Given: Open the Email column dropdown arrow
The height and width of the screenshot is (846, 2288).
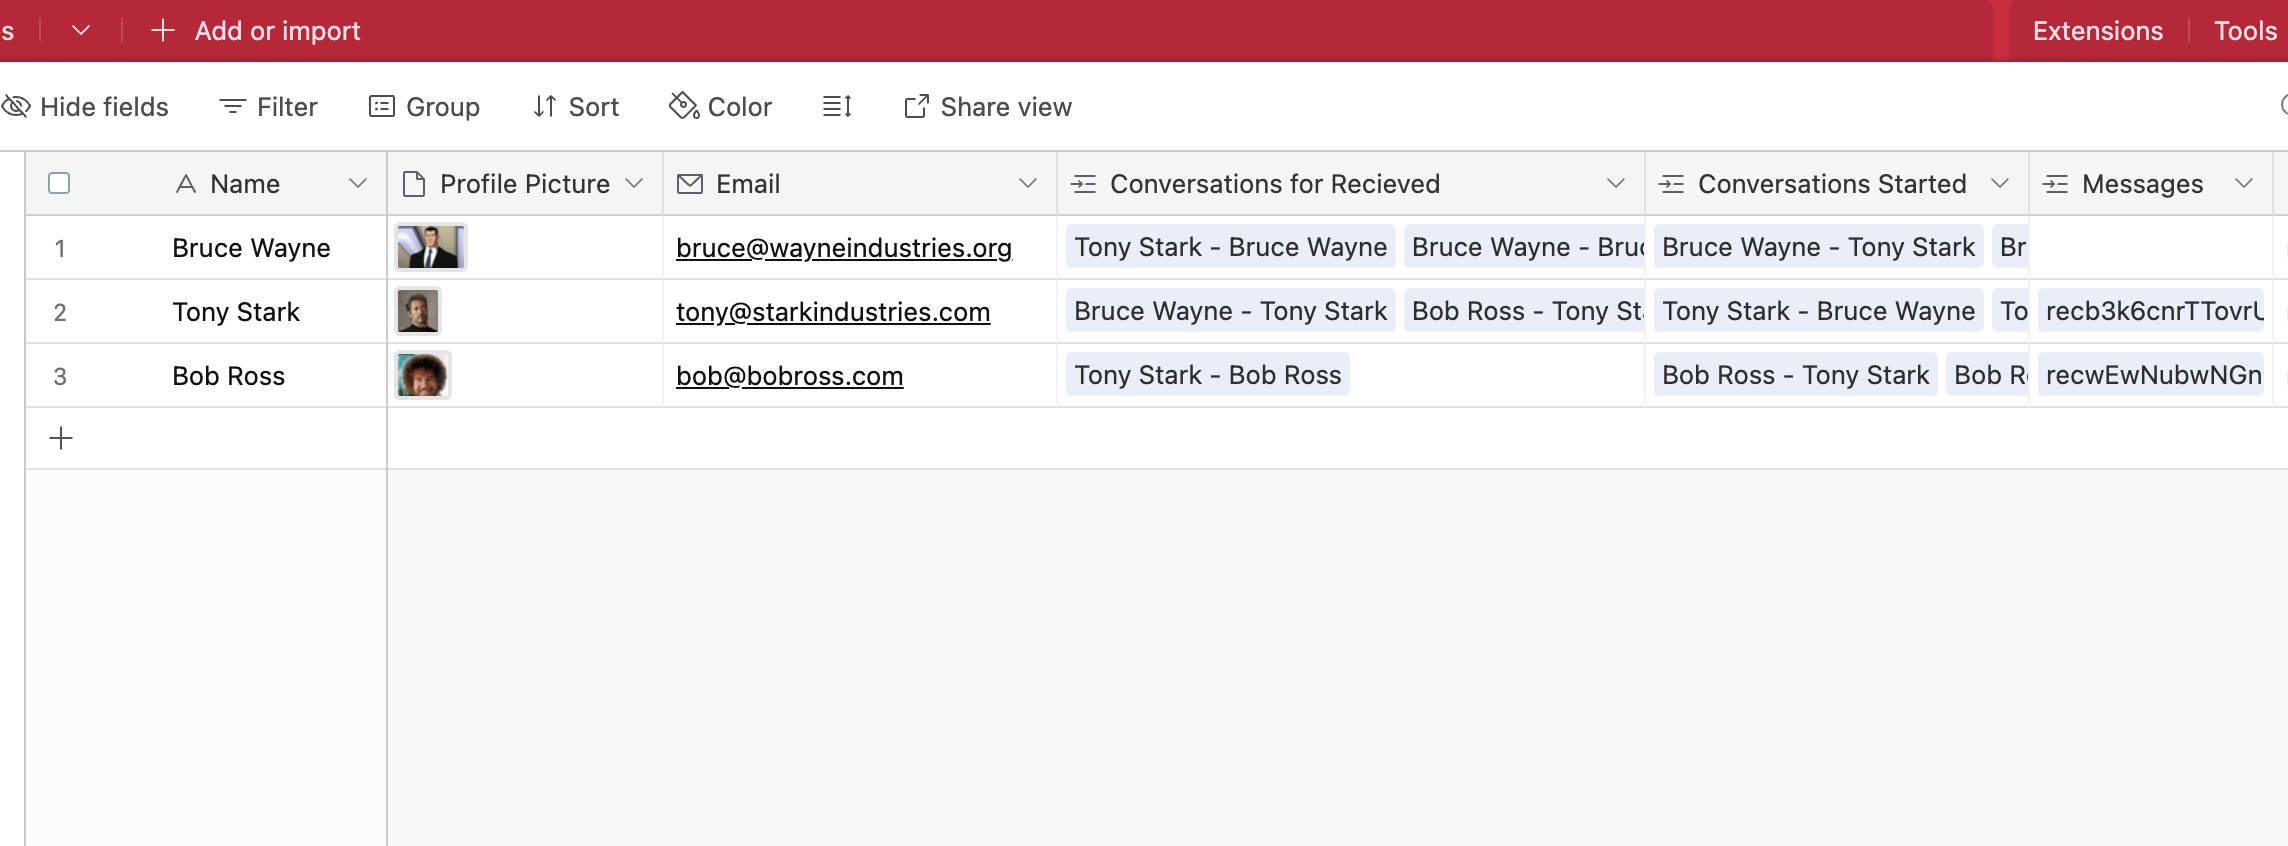Looking at the screenshot, I should click(1028, 183).
